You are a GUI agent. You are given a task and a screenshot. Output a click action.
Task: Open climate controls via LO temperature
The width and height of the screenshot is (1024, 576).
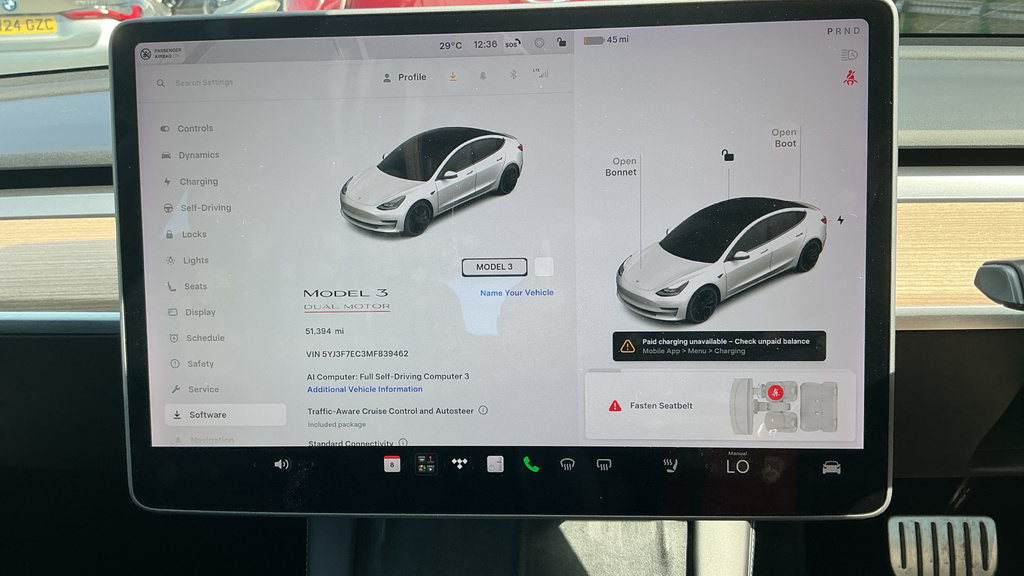(737, 466)
